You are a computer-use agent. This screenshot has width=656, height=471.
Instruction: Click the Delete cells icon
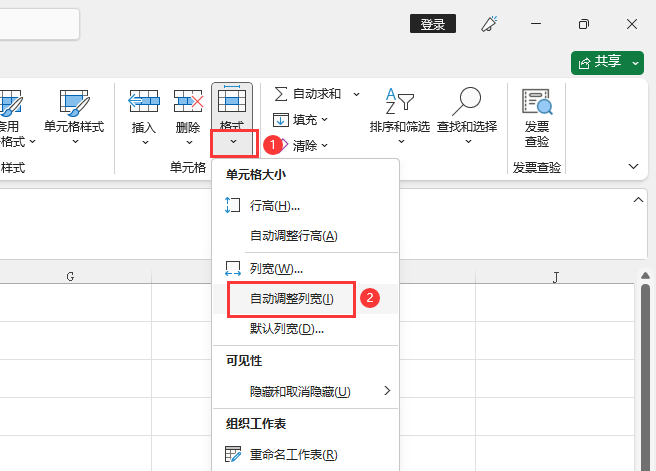coord(188,102)
